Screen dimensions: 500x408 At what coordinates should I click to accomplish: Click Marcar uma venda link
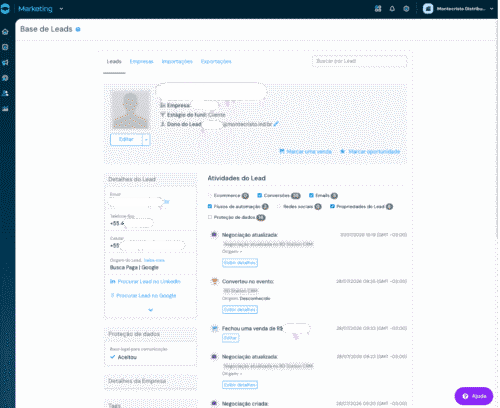coord(306,152)
